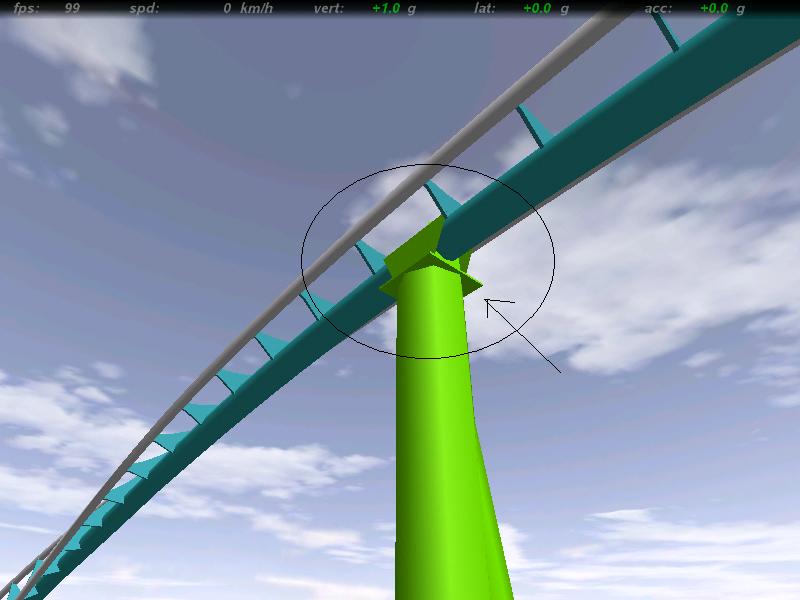Click the spd speed label
This screenshot has width=800, height=600.
point(144,9)
